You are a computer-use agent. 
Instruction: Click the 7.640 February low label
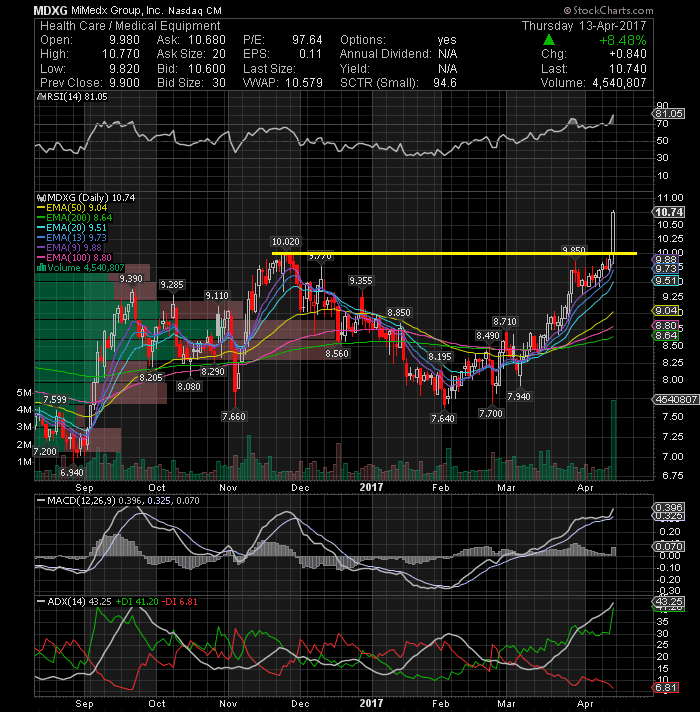click(443, 418)
